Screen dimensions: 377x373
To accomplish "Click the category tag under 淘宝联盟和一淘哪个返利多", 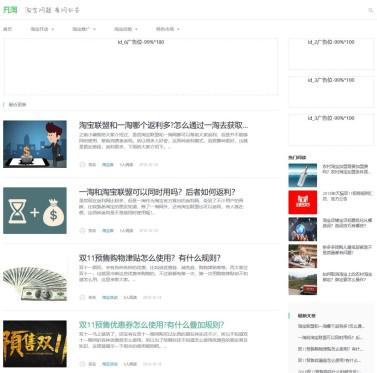I will coord(108,164).
